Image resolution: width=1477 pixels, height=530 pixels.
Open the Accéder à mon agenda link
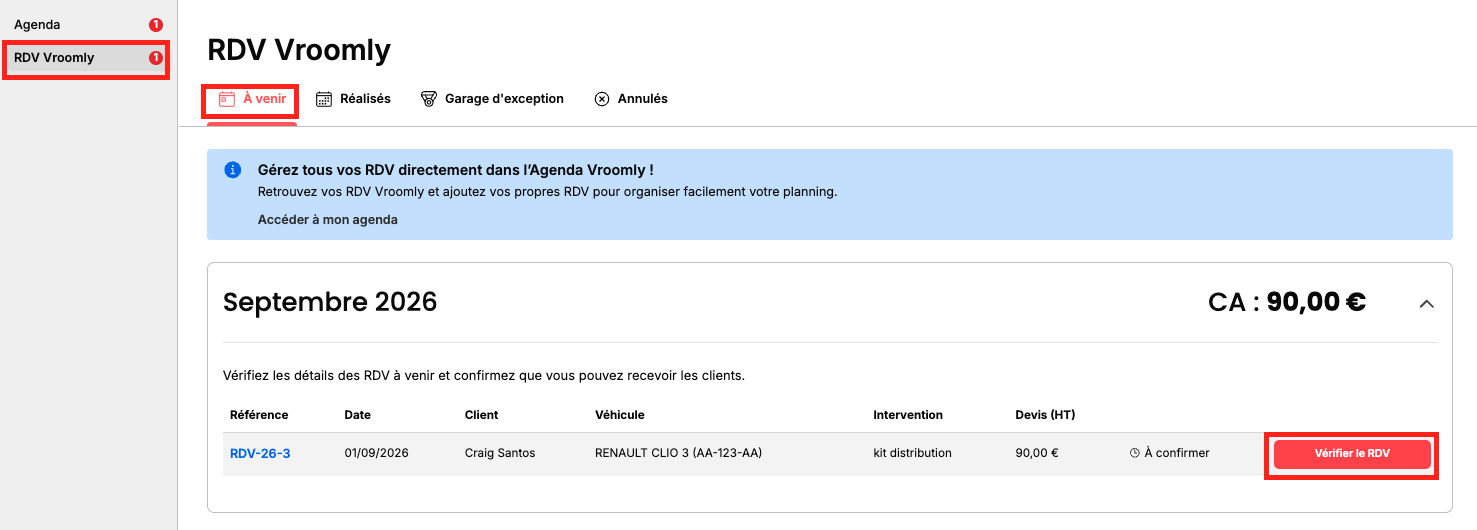[328, 220]
